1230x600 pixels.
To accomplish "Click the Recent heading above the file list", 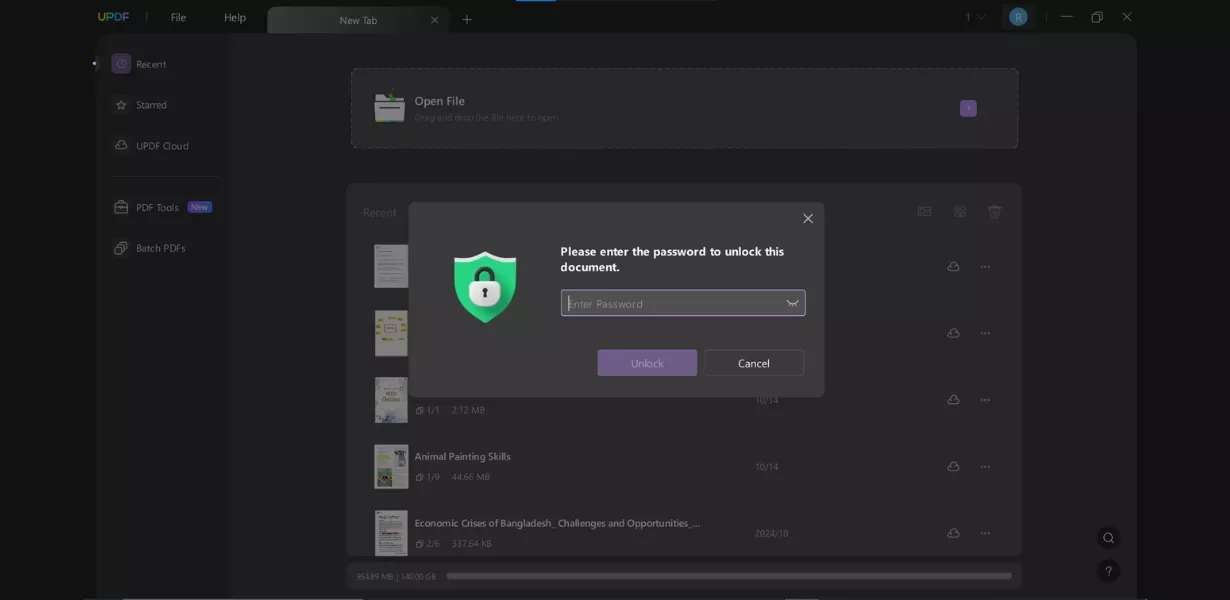I will [380, 213].
